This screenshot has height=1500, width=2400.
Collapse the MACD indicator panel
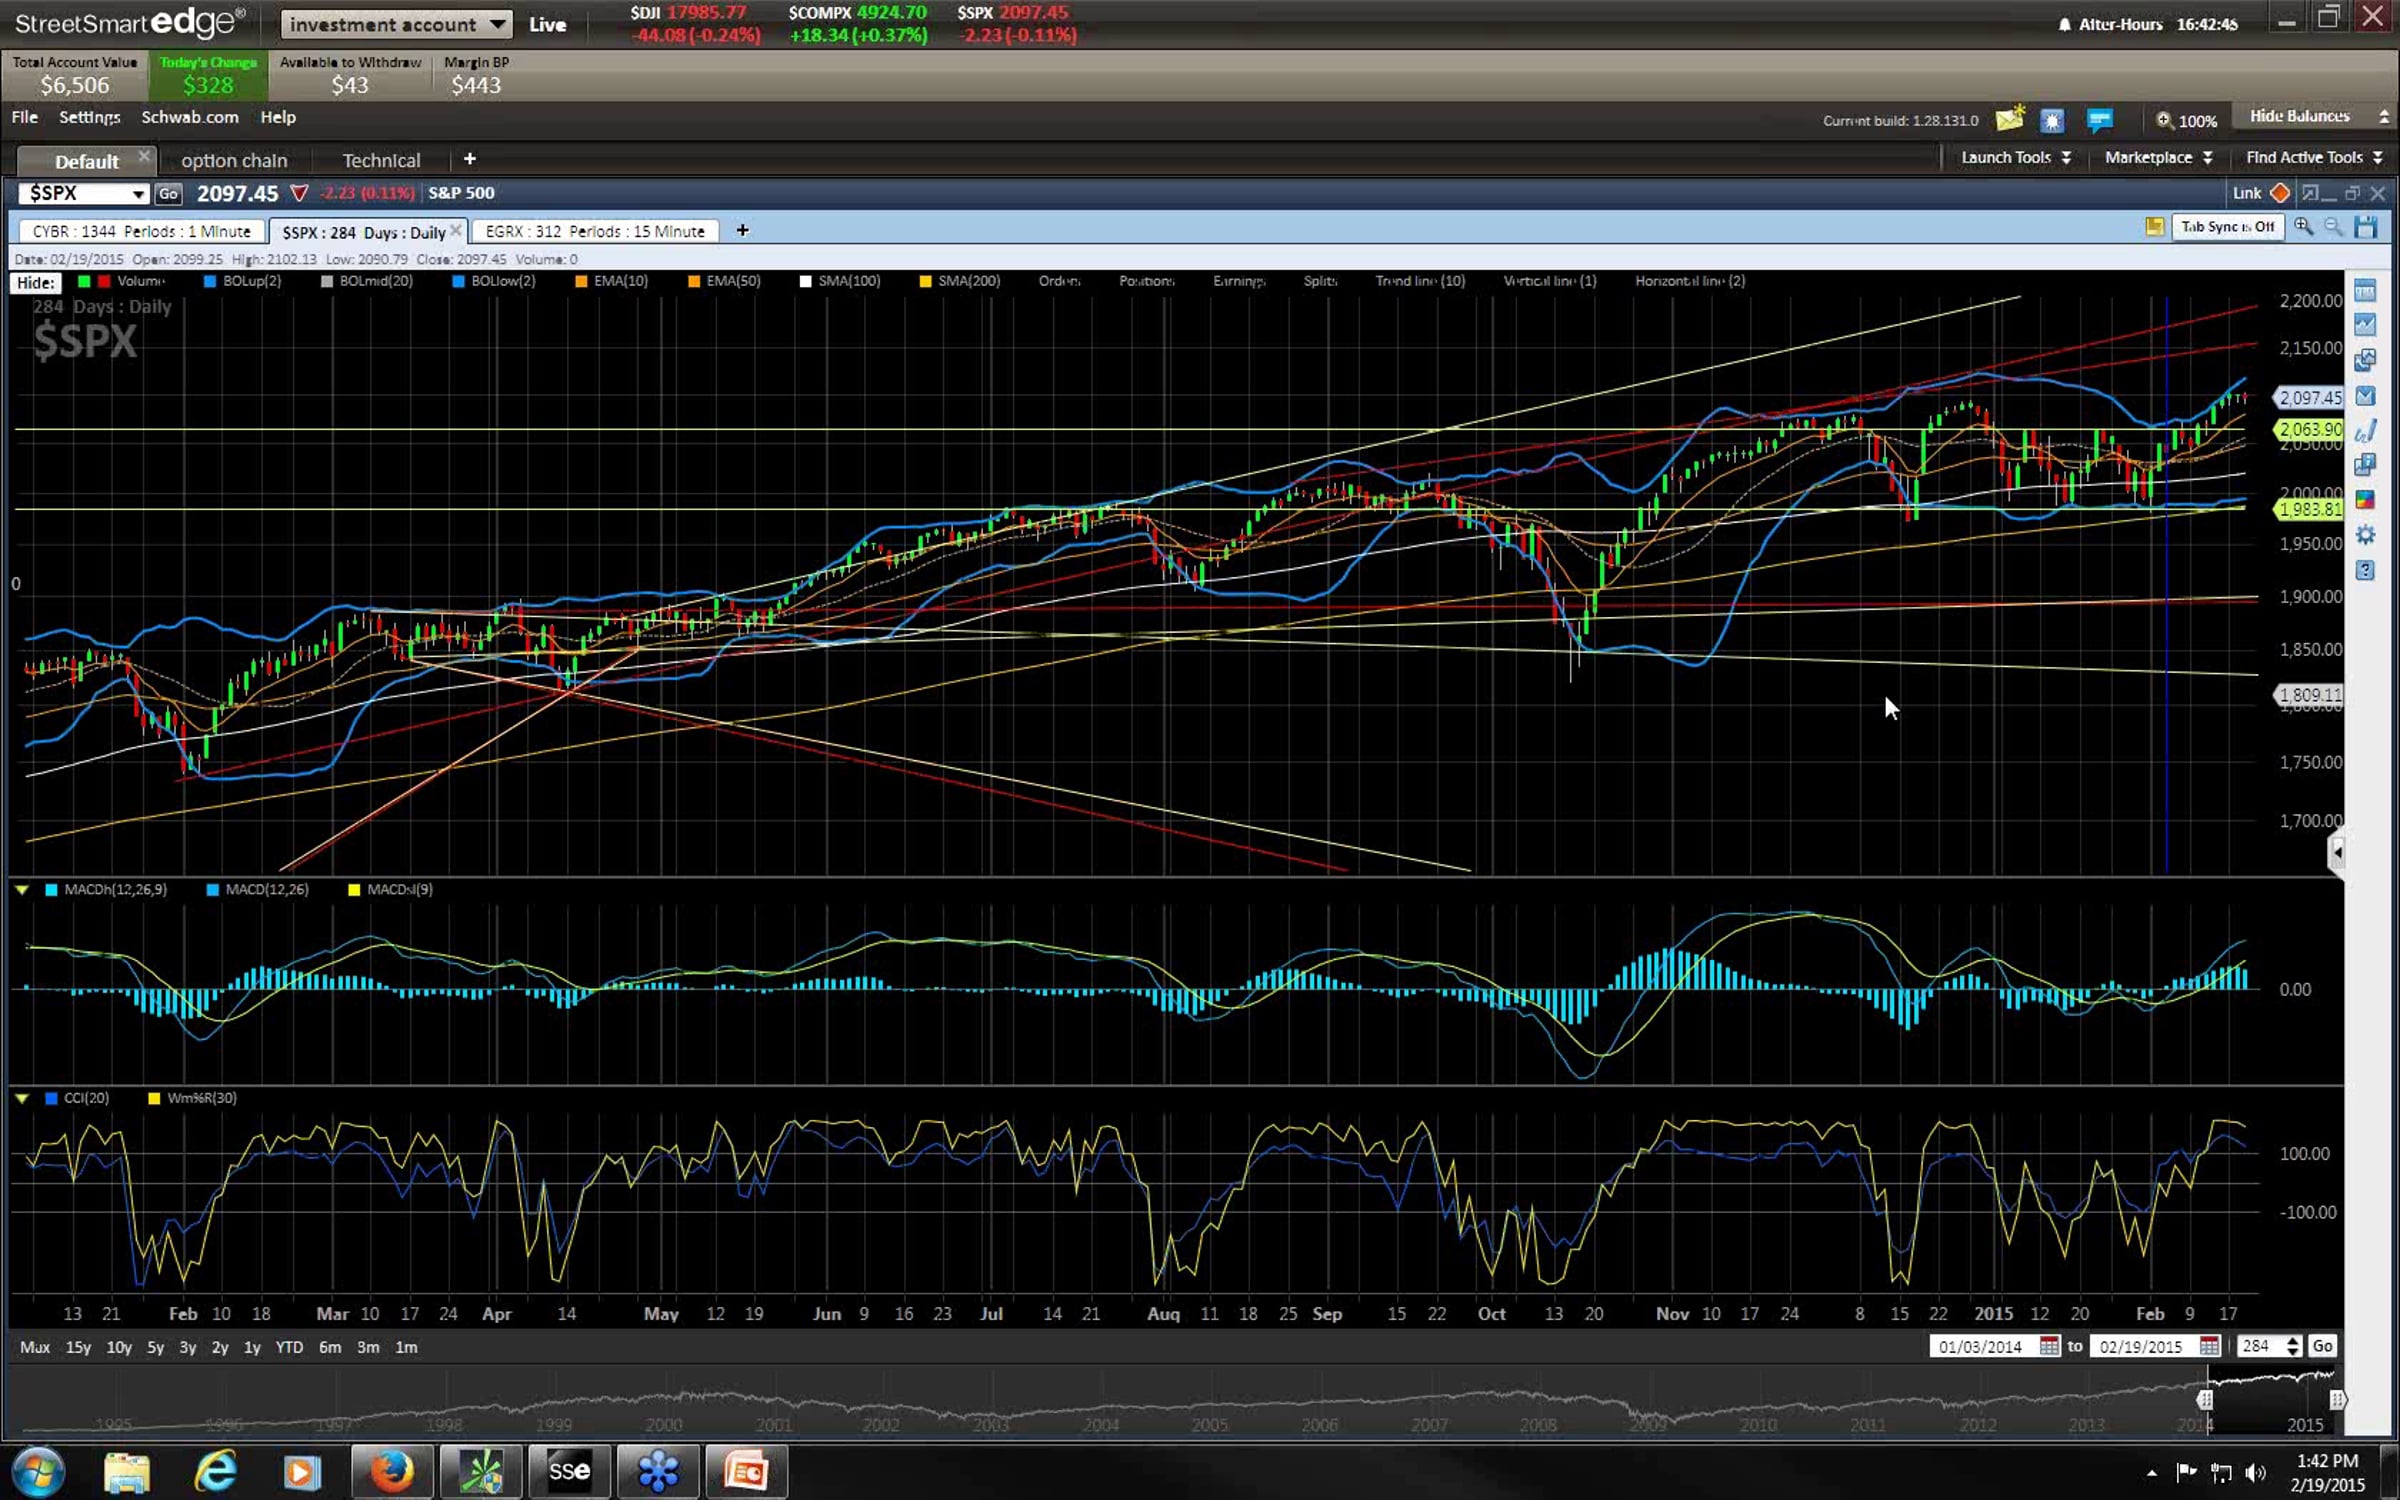pos(21,890)
